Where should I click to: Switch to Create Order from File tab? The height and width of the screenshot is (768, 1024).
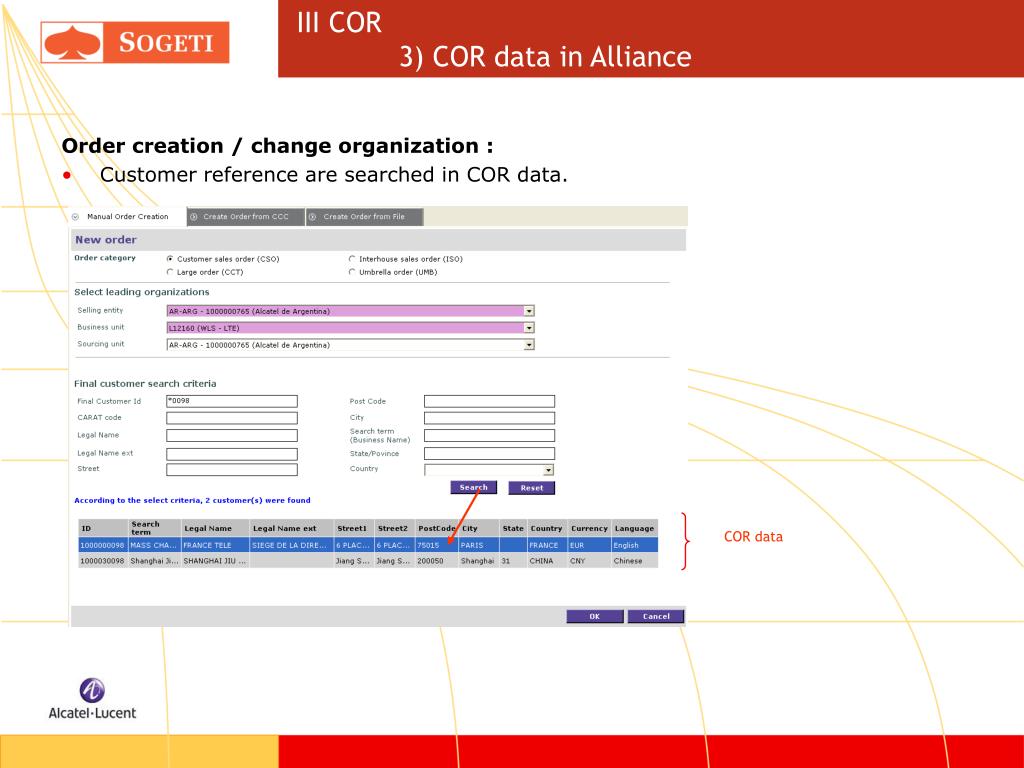click(364, 217)
